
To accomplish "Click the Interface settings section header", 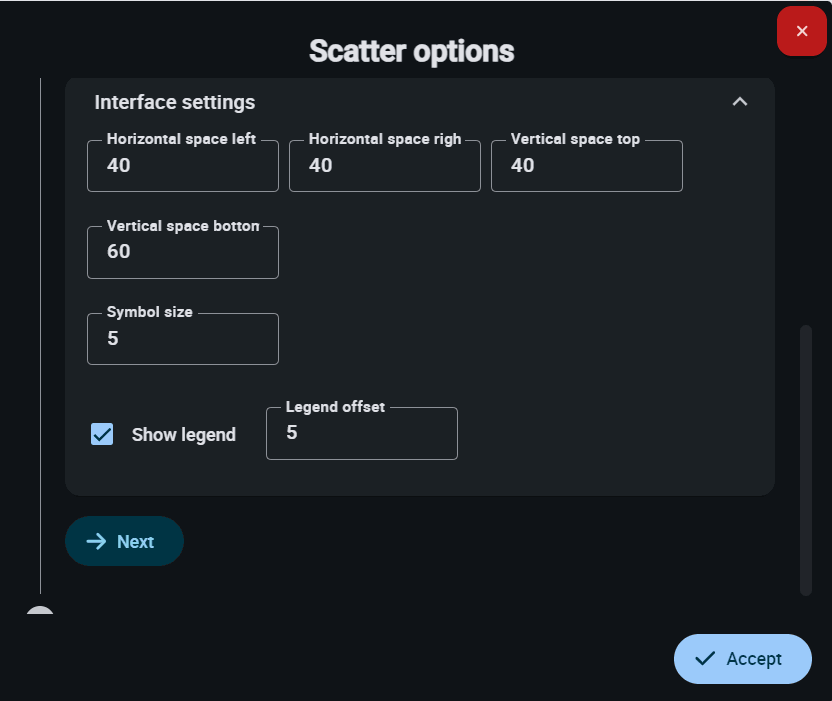I will pyautogui.click(x=174, y=102).
